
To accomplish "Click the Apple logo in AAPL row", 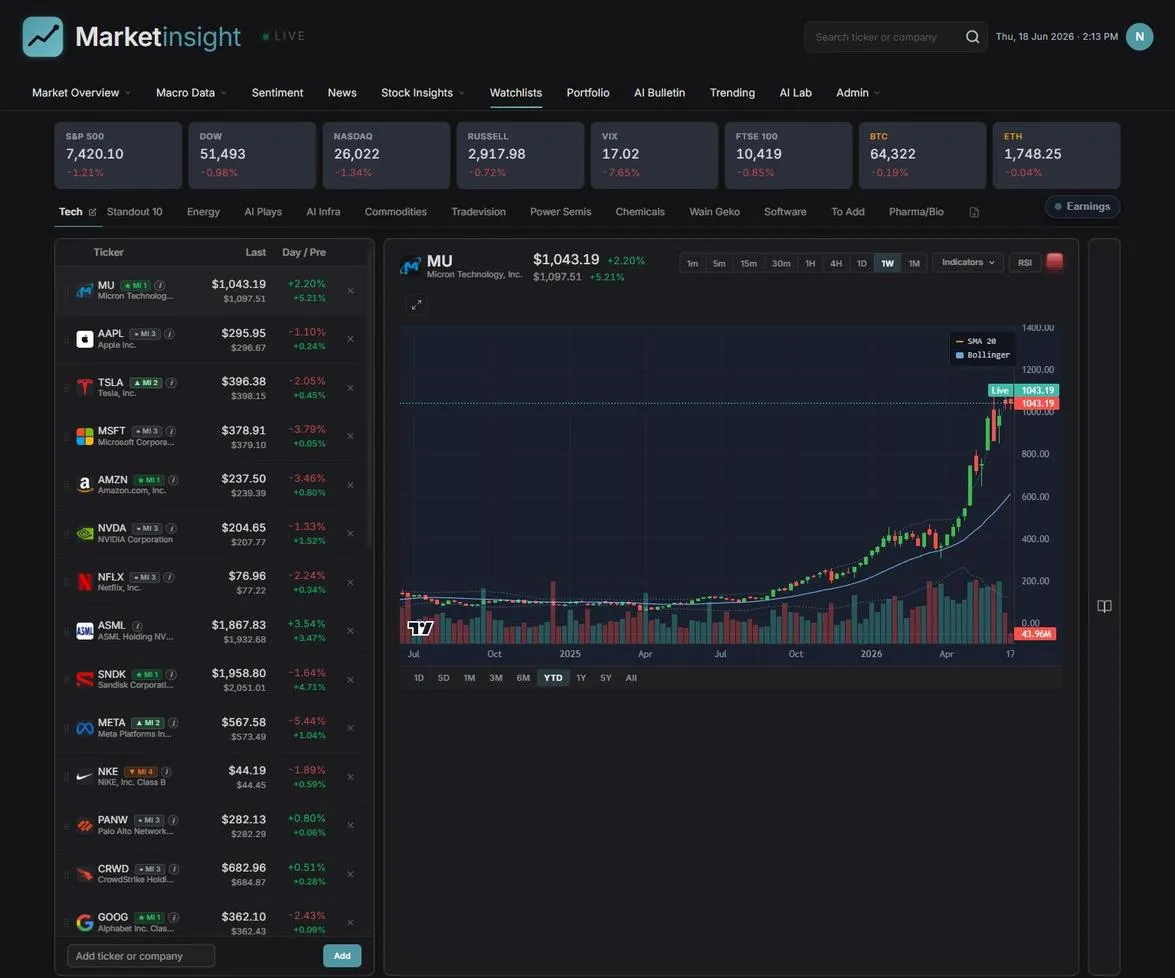I will pos(85,339).
